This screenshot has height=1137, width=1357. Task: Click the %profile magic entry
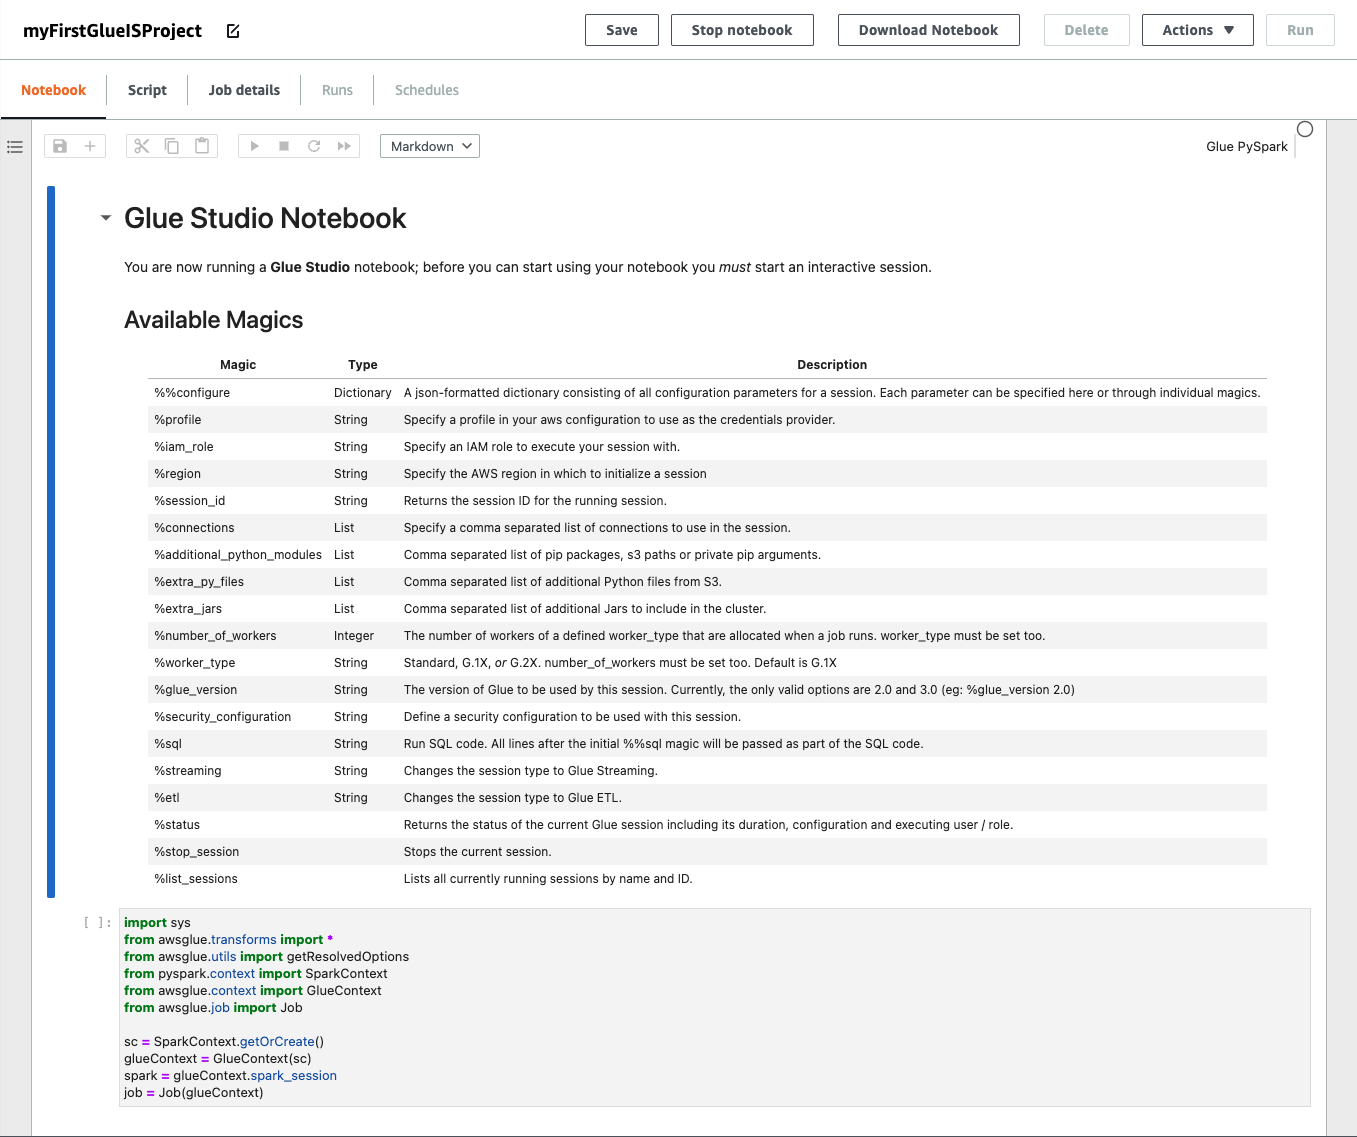178,420
